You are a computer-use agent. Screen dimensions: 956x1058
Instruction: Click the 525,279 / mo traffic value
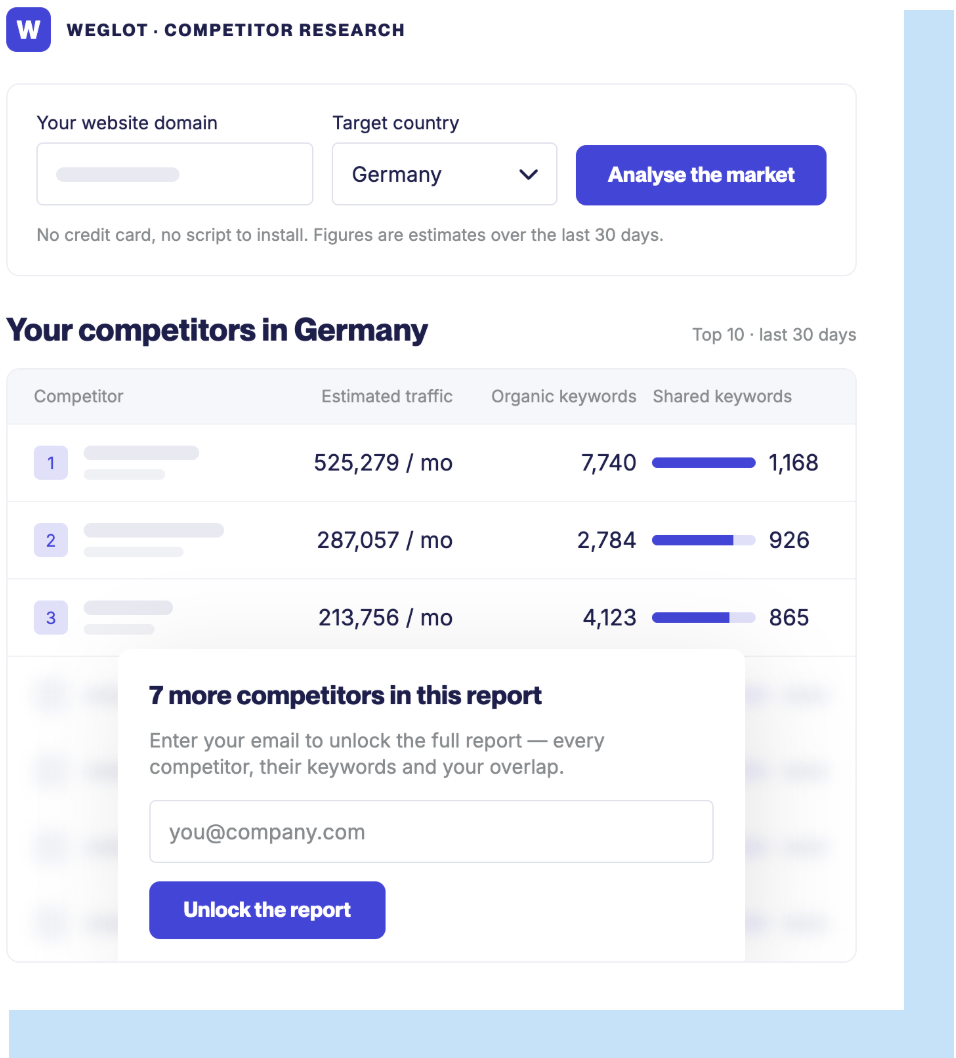(383, 463)
